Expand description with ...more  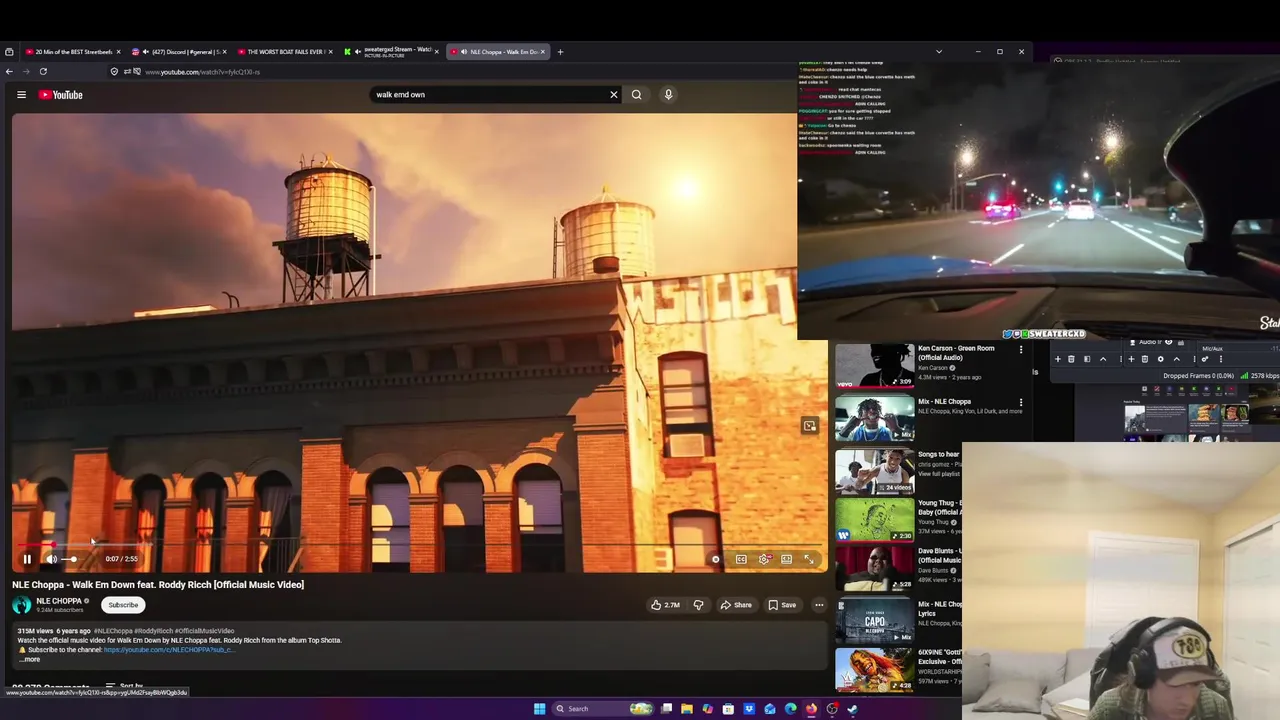[x=30, y=659]
